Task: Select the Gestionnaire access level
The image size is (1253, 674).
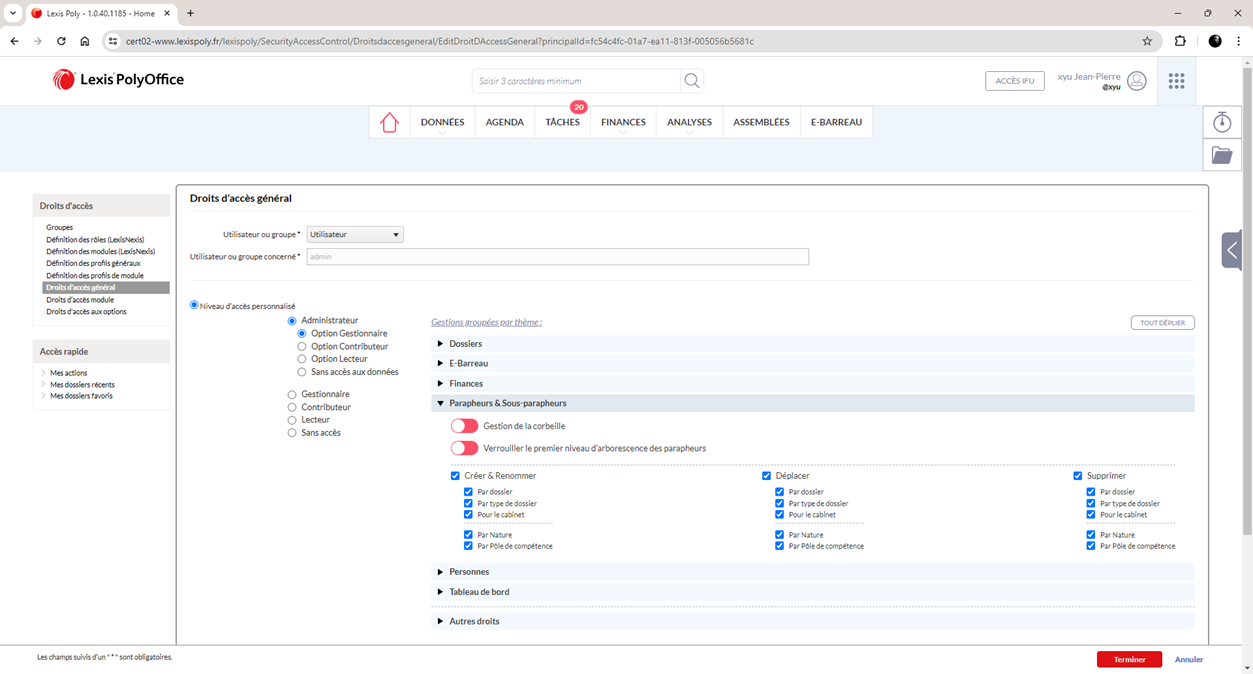Action: [292, 394]
